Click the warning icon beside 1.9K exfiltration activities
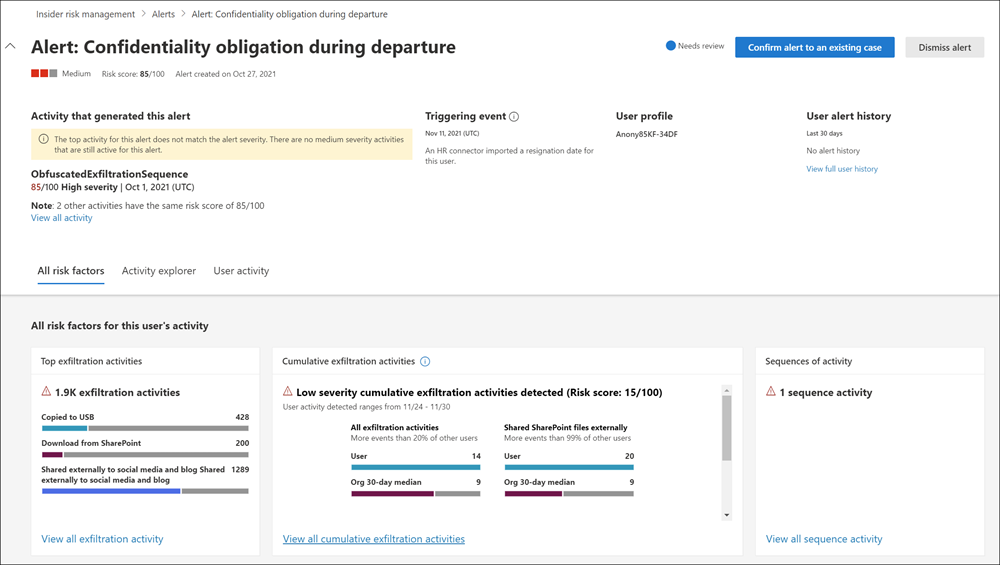This screenshot has height=565, width=1000. (x=46, y=392)
